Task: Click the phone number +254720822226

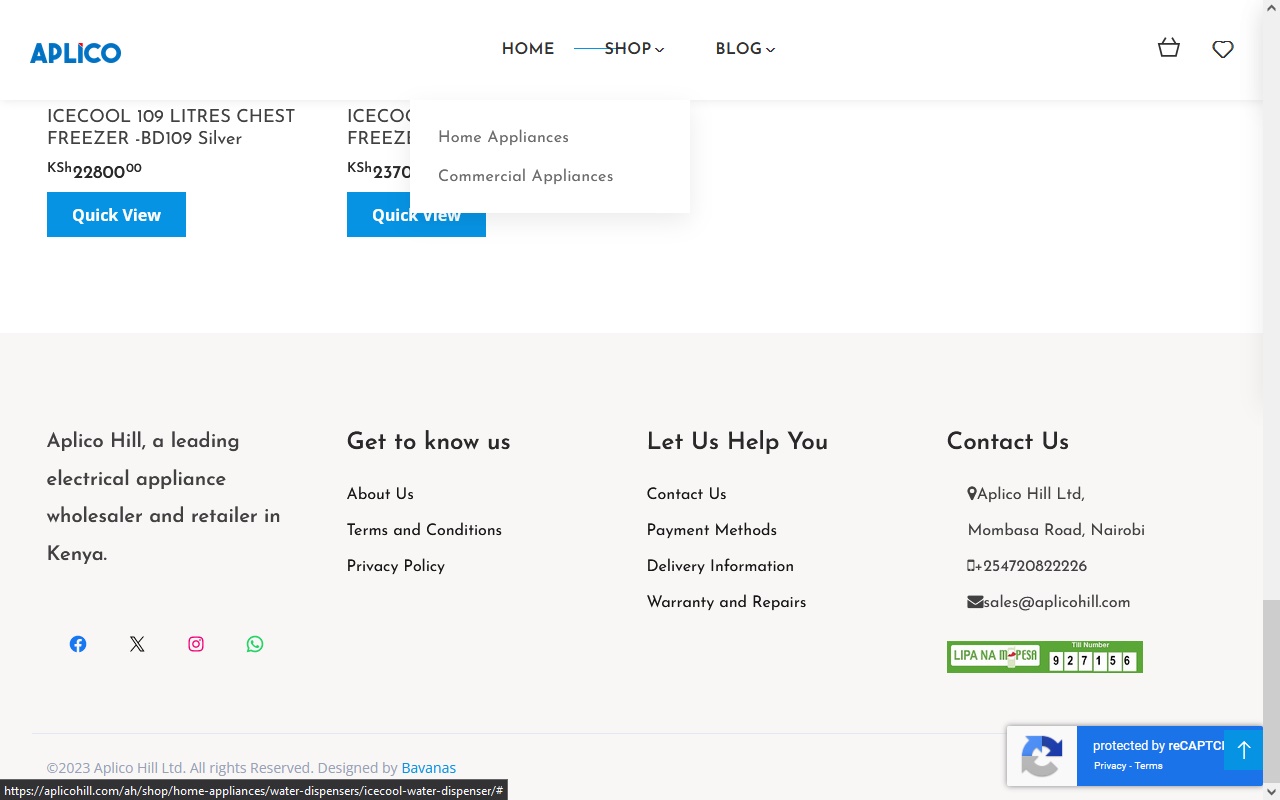Action: (x=1030, y=566)
